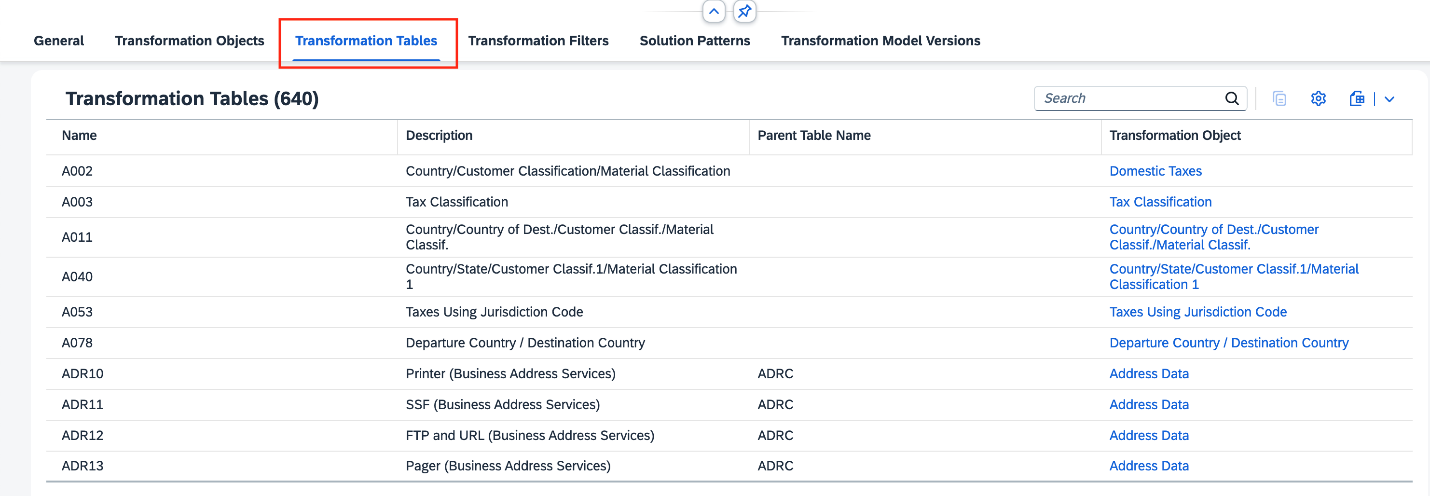The width and height of the screenshot is (1430, 496).
Task: Select the Transformation Filters tab
Action: tap(538, 41)
